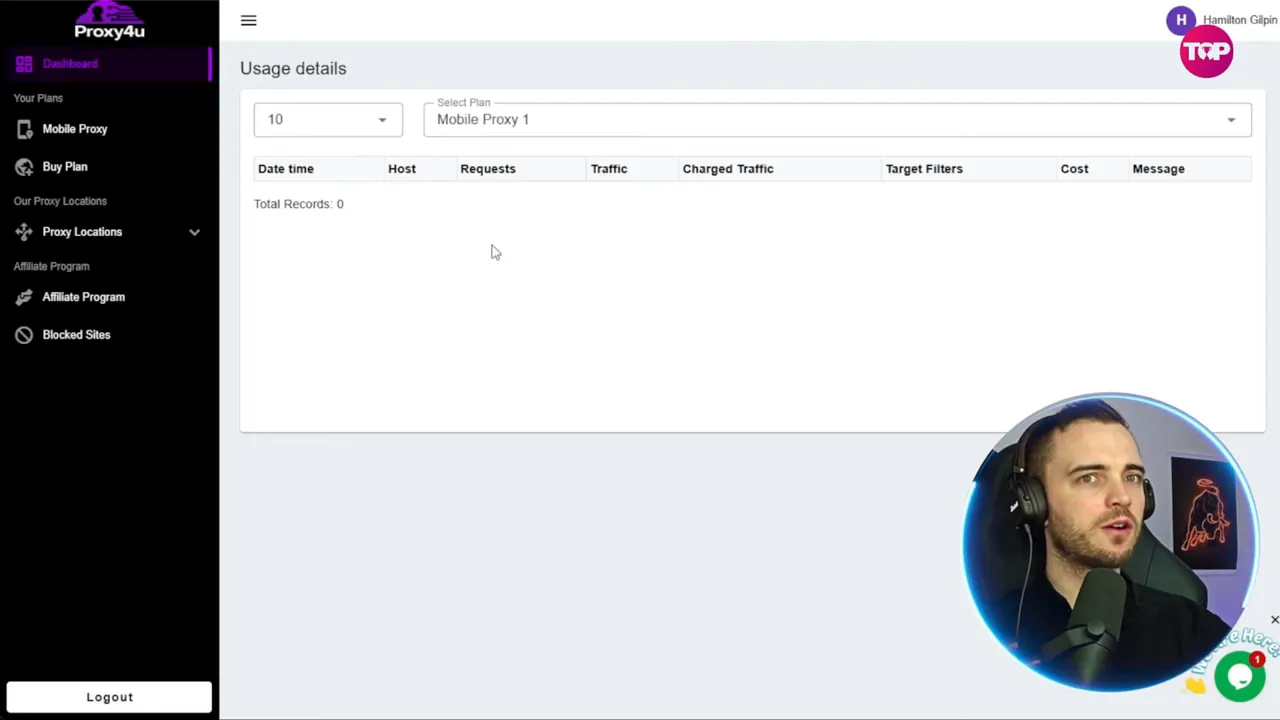Click the Cost column header
The width and height of the screenshot is (1280, 720).
(1074, 169)
